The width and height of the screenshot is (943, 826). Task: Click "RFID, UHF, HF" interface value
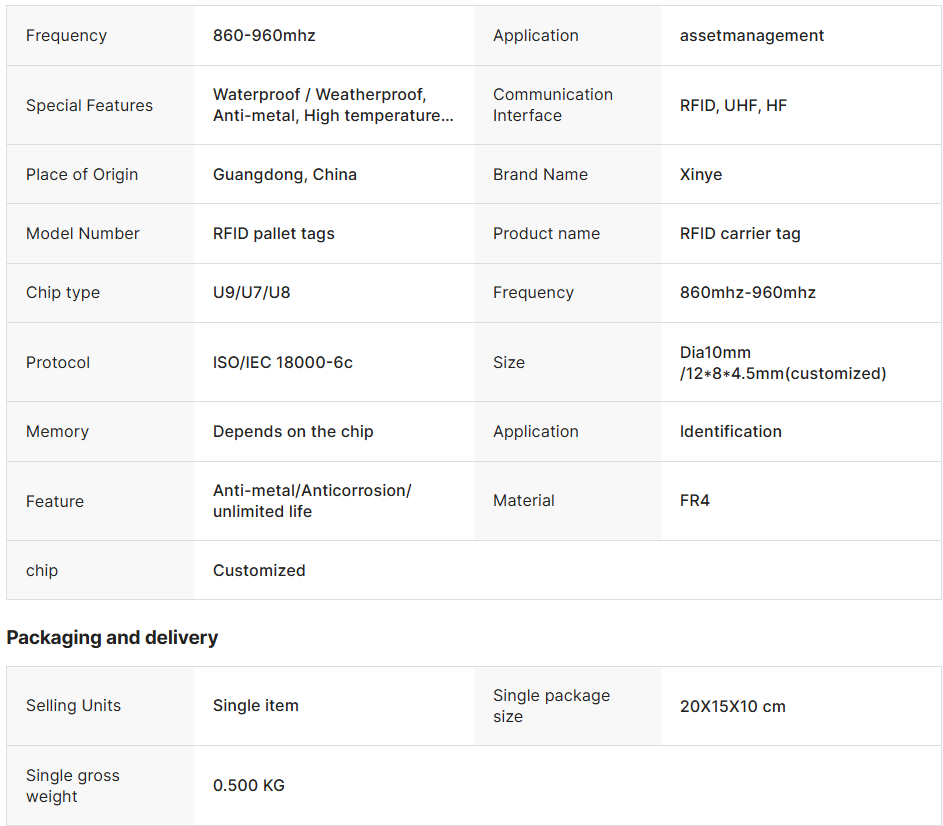pyautogui.click(x=733, y=105)
